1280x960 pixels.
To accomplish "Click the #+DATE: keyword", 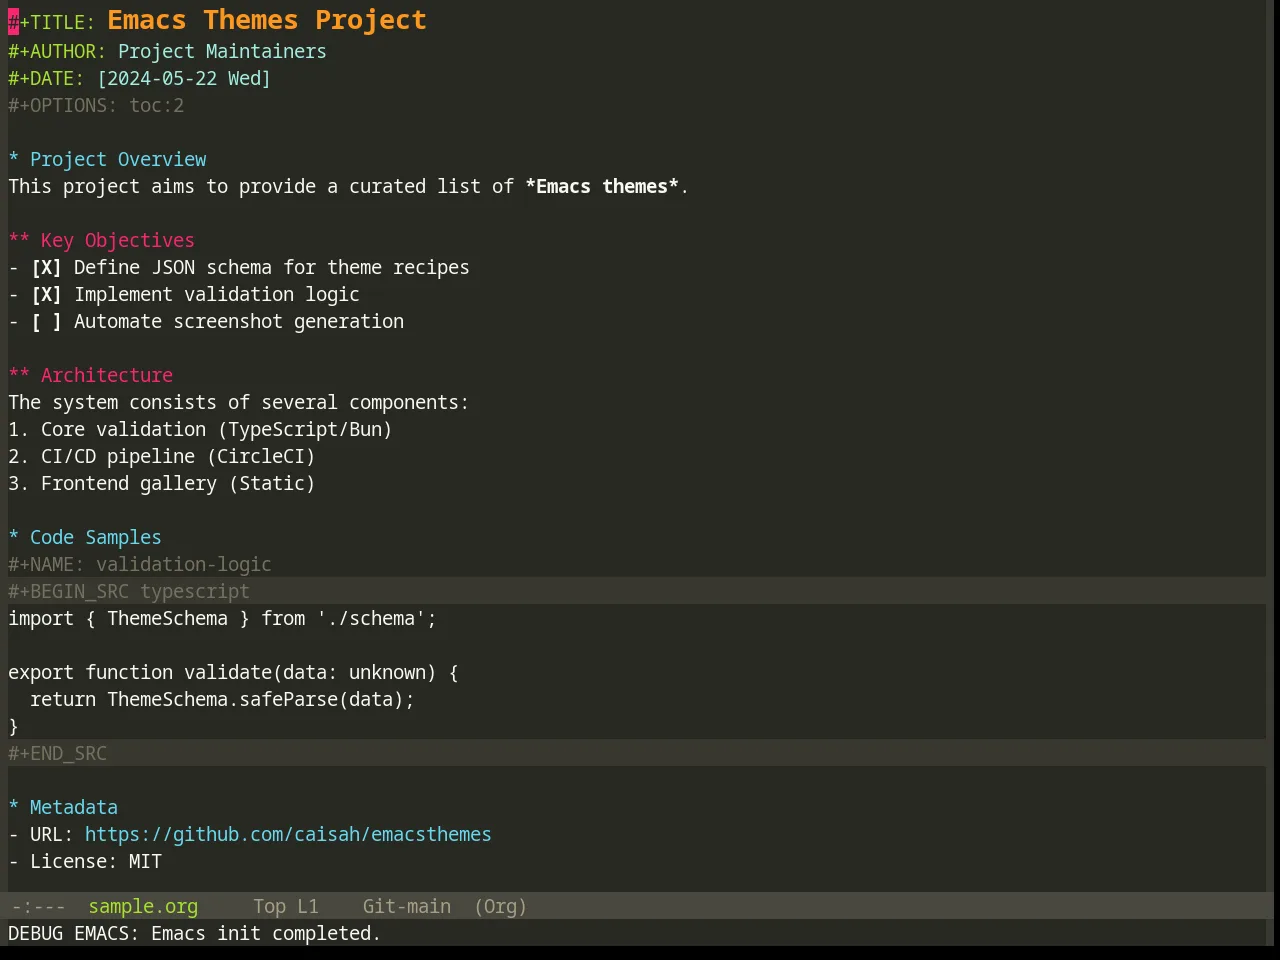I will point(46,79).
